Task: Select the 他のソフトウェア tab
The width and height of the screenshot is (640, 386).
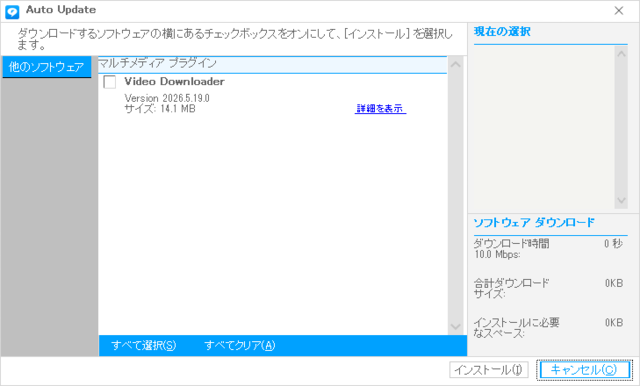Action: point(47,67)
